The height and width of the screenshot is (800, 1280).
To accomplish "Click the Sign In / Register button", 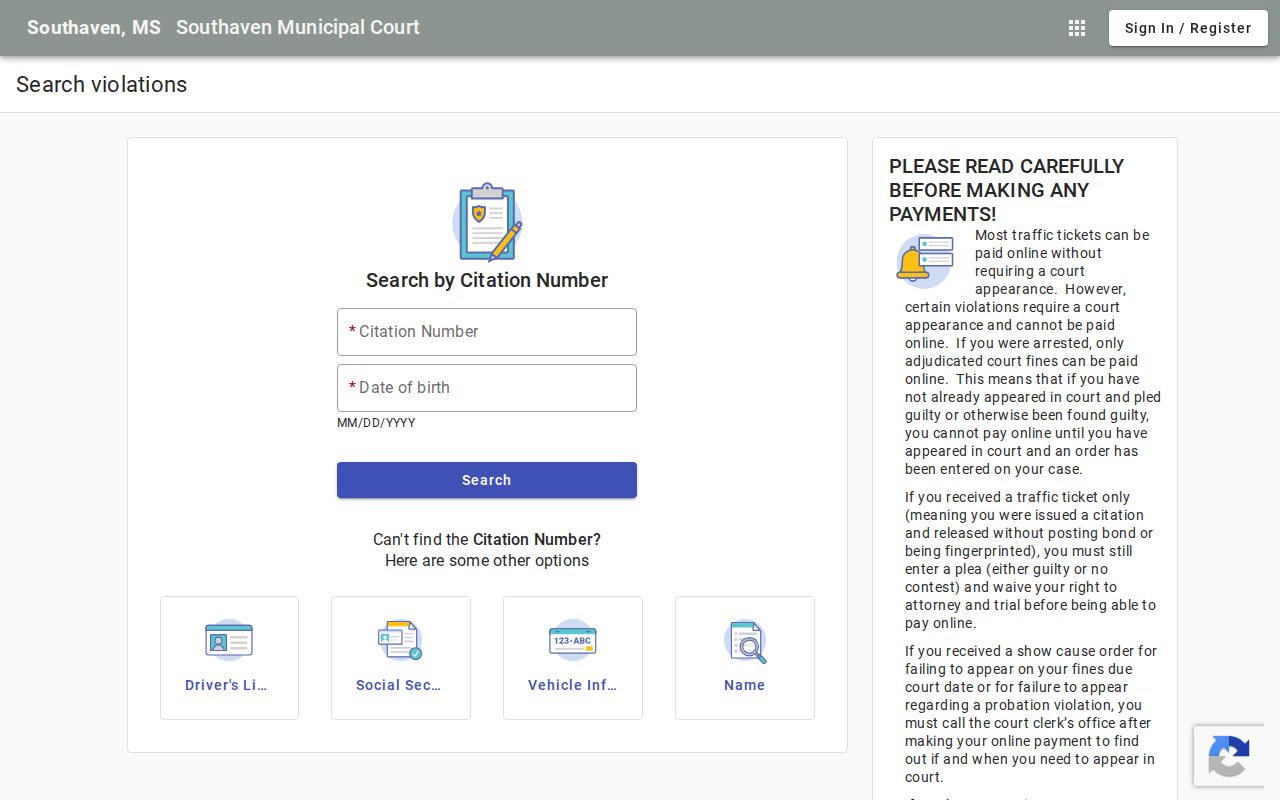I will pyautogui.click(x=1188, y=28).
